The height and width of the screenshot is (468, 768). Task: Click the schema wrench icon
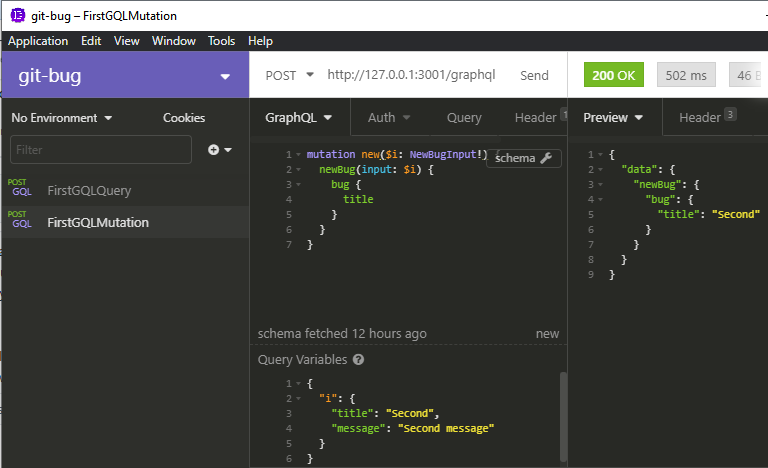pos(546,158)
